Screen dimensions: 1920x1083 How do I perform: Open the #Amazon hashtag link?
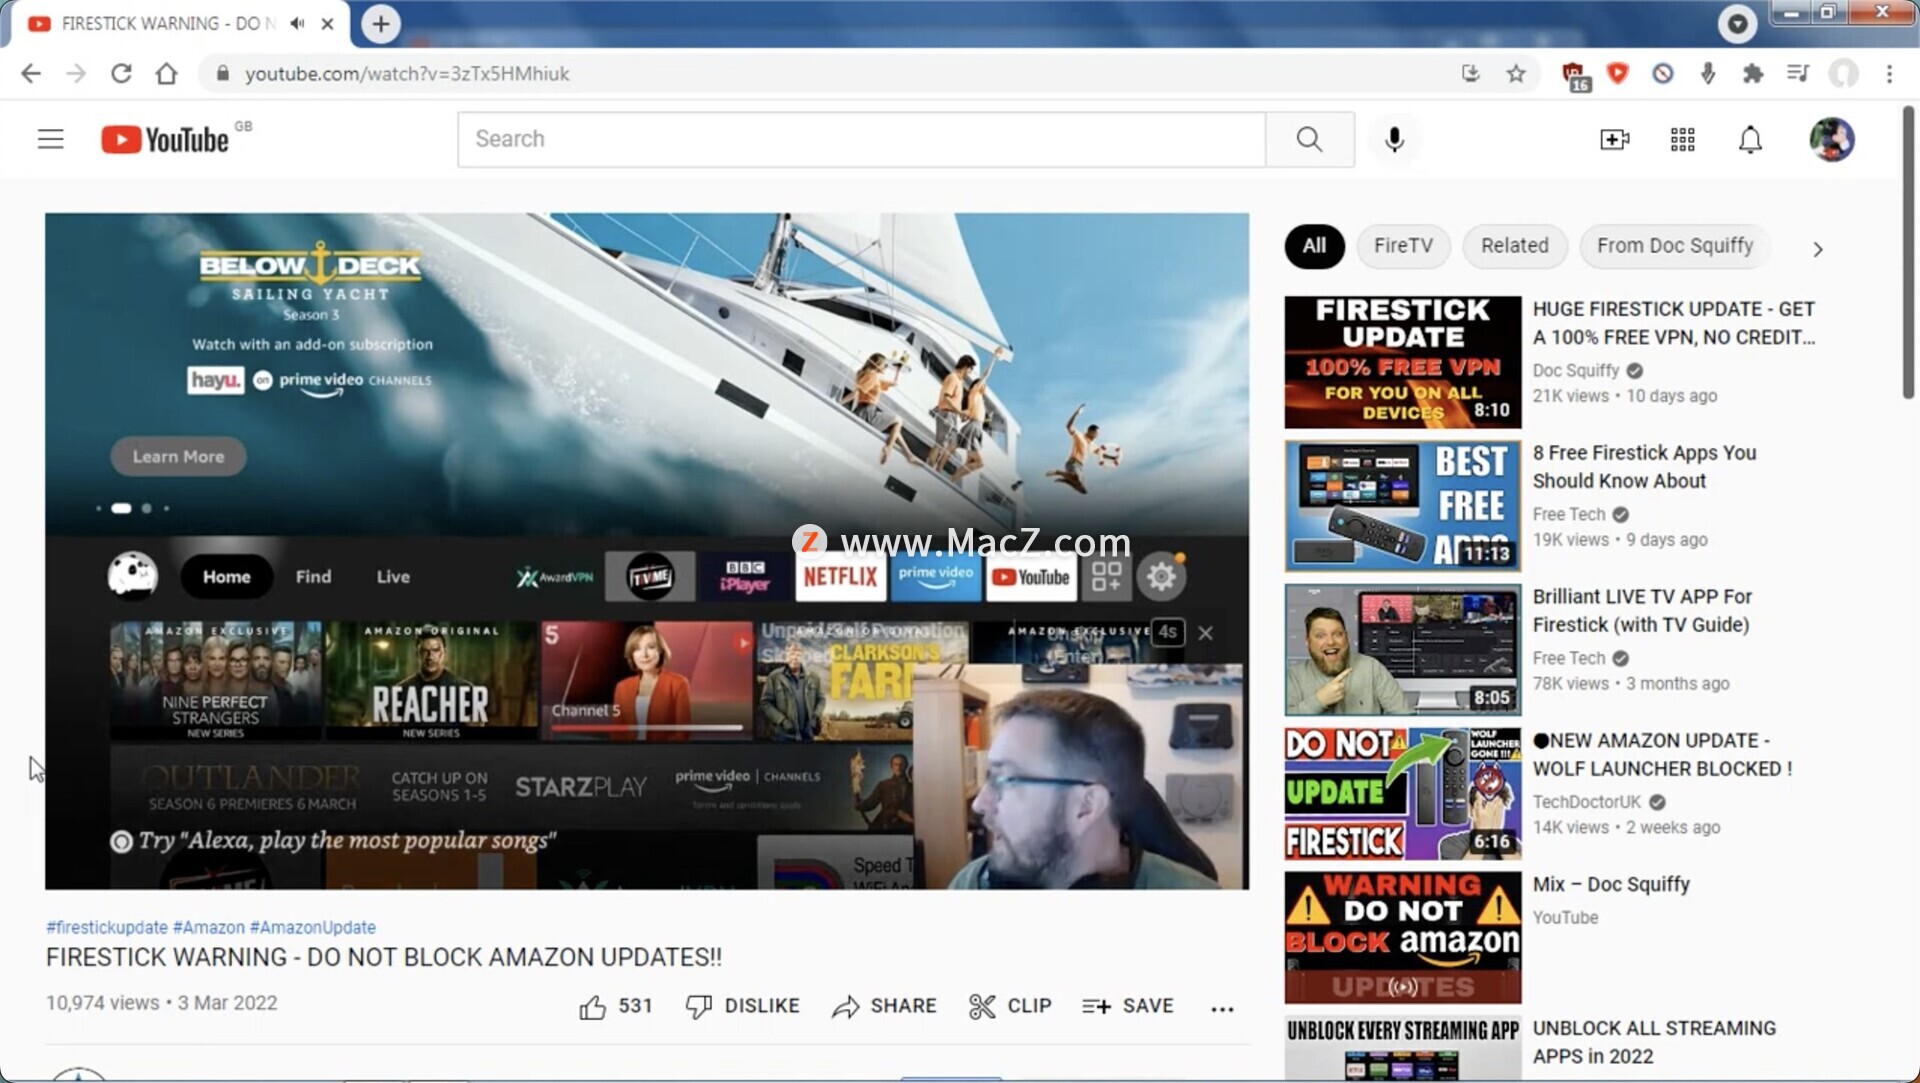pyautogui.click(x=209, y=927)
